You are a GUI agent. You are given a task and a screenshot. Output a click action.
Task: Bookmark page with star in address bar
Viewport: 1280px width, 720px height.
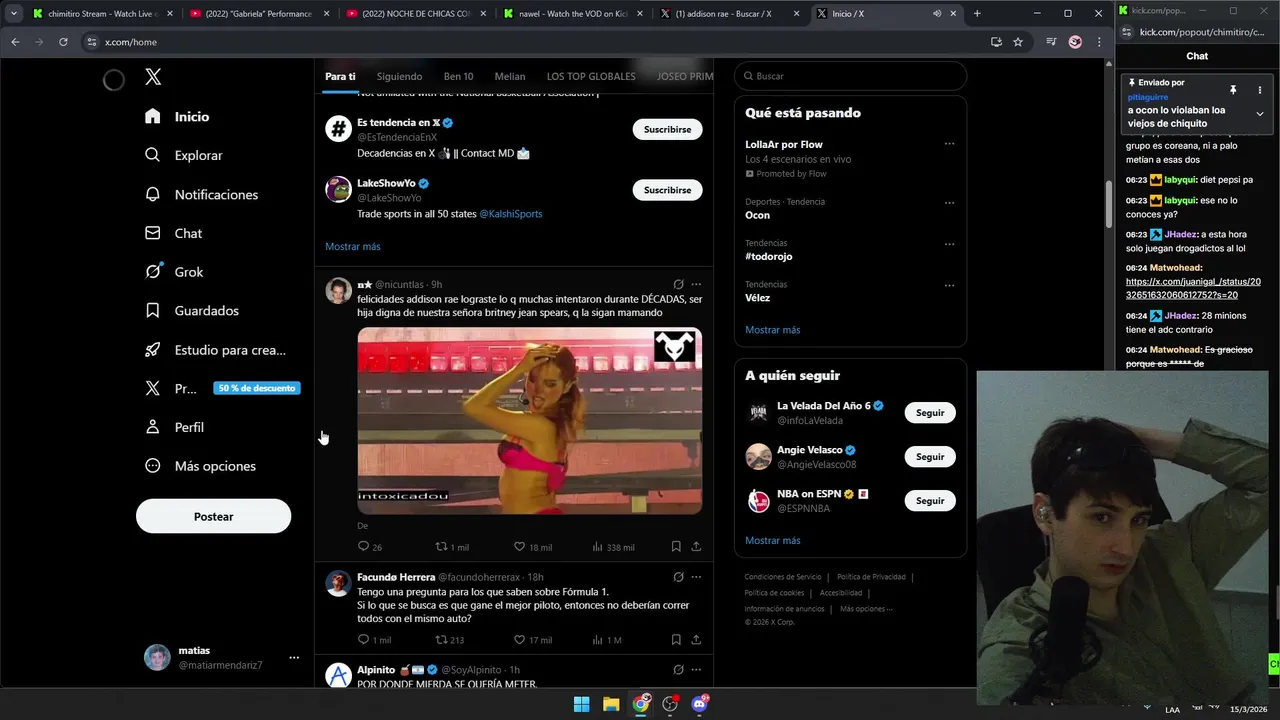click(x=1018, y=42)
